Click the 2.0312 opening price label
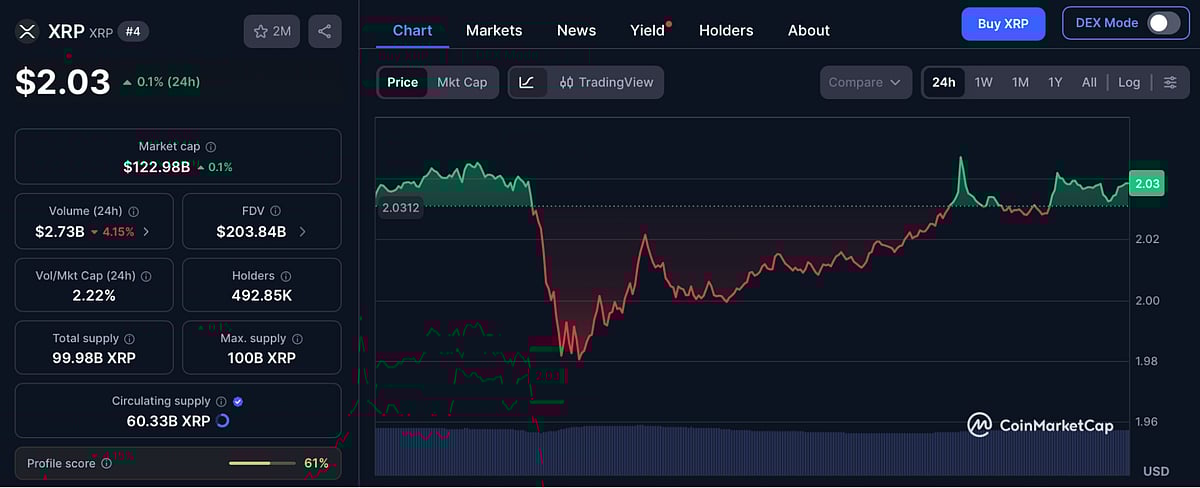This screenshot has height=488, width=1200. click(400, 208)
